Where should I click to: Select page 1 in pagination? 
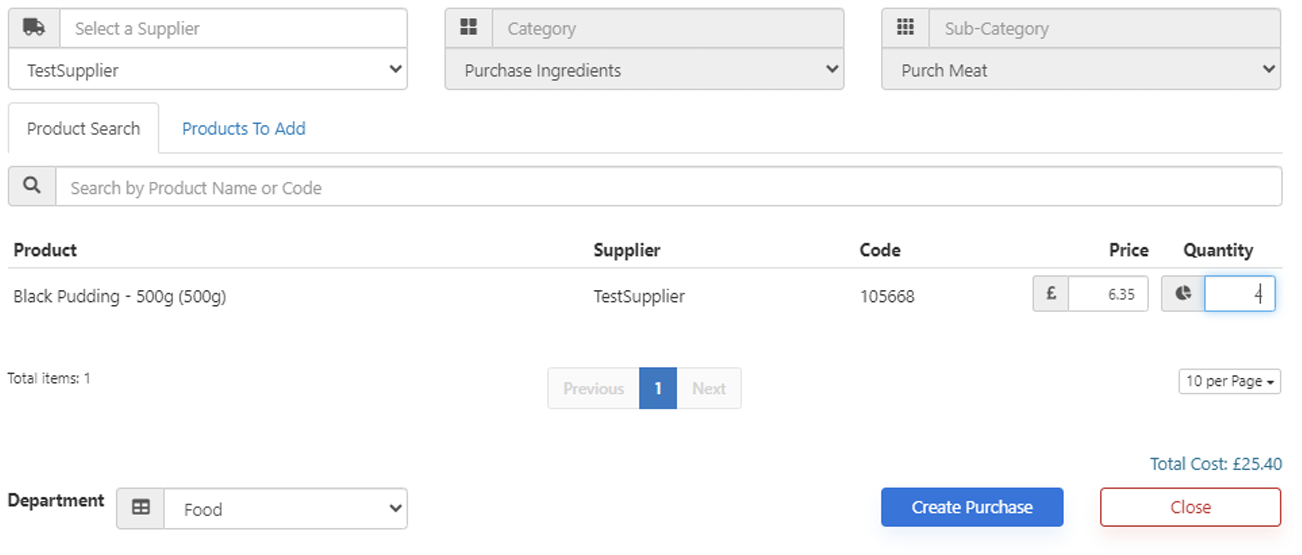point(658,388)
